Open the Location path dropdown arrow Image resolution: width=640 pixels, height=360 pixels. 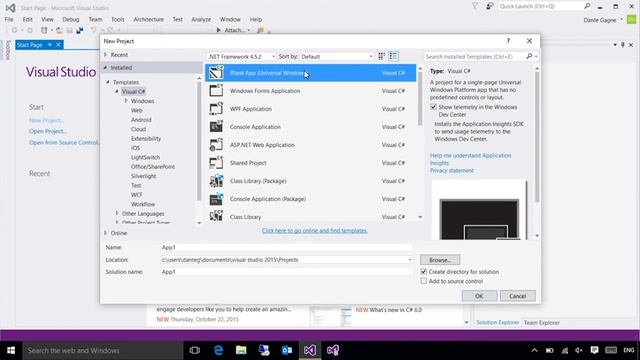point(409,260)
